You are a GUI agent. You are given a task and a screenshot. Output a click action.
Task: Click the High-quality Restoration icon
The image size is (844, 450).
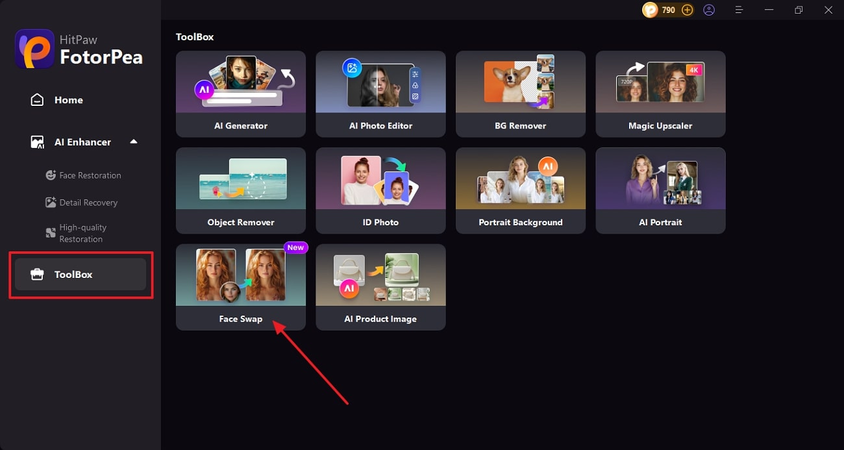[51, 233]
